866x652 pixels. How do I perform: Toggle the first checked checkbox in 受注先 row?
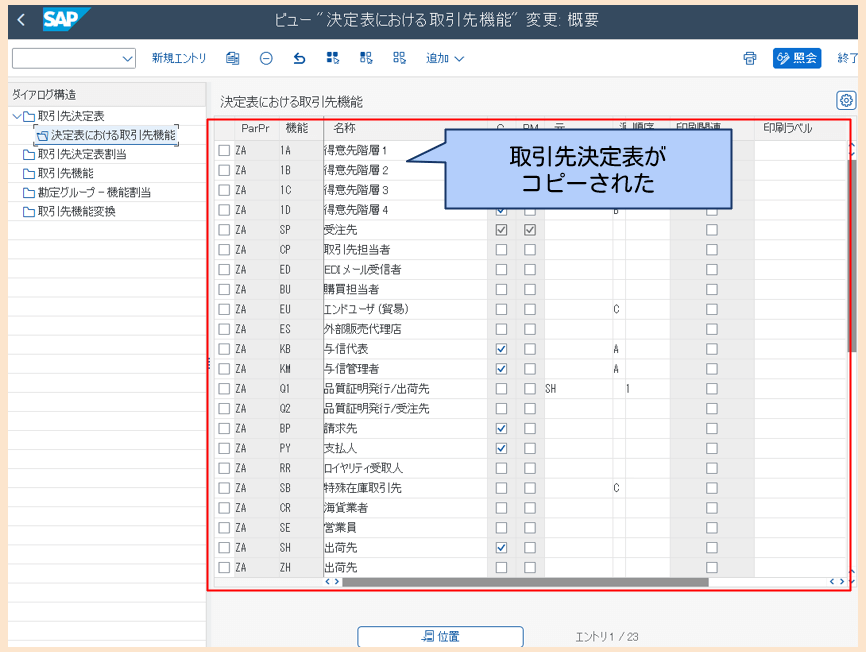click(501, 230)
